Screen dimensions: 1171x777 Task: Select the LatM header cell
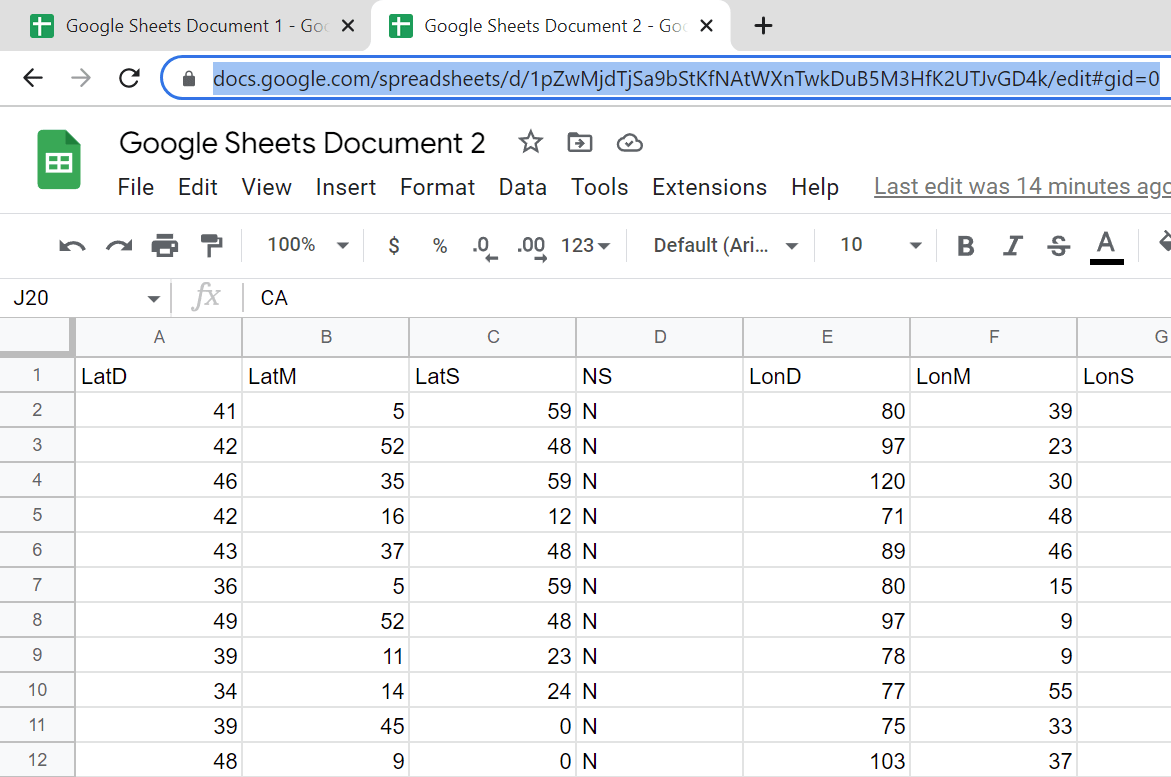326,375
